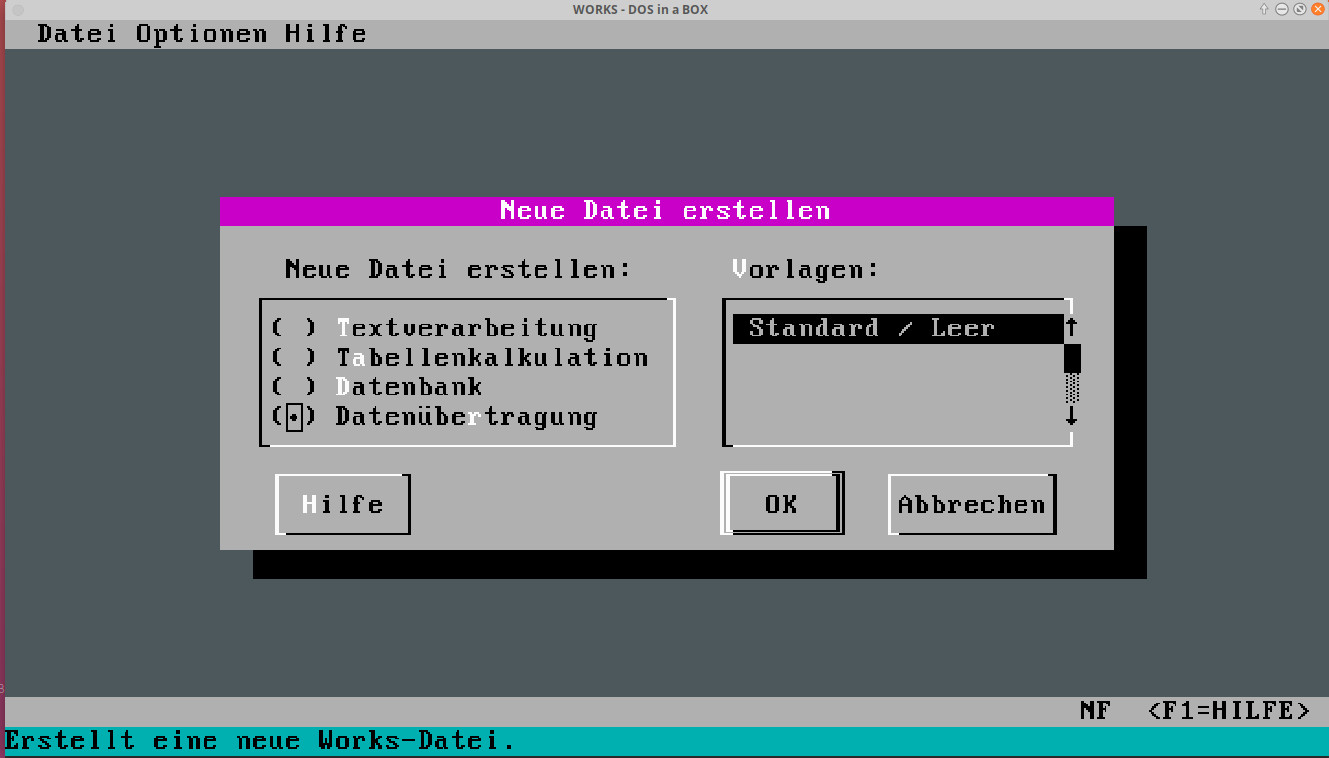This screenshot has height=758, width=1329.
Task: Cancel with the Abbrechen button
Action: (x=972, y=504)
